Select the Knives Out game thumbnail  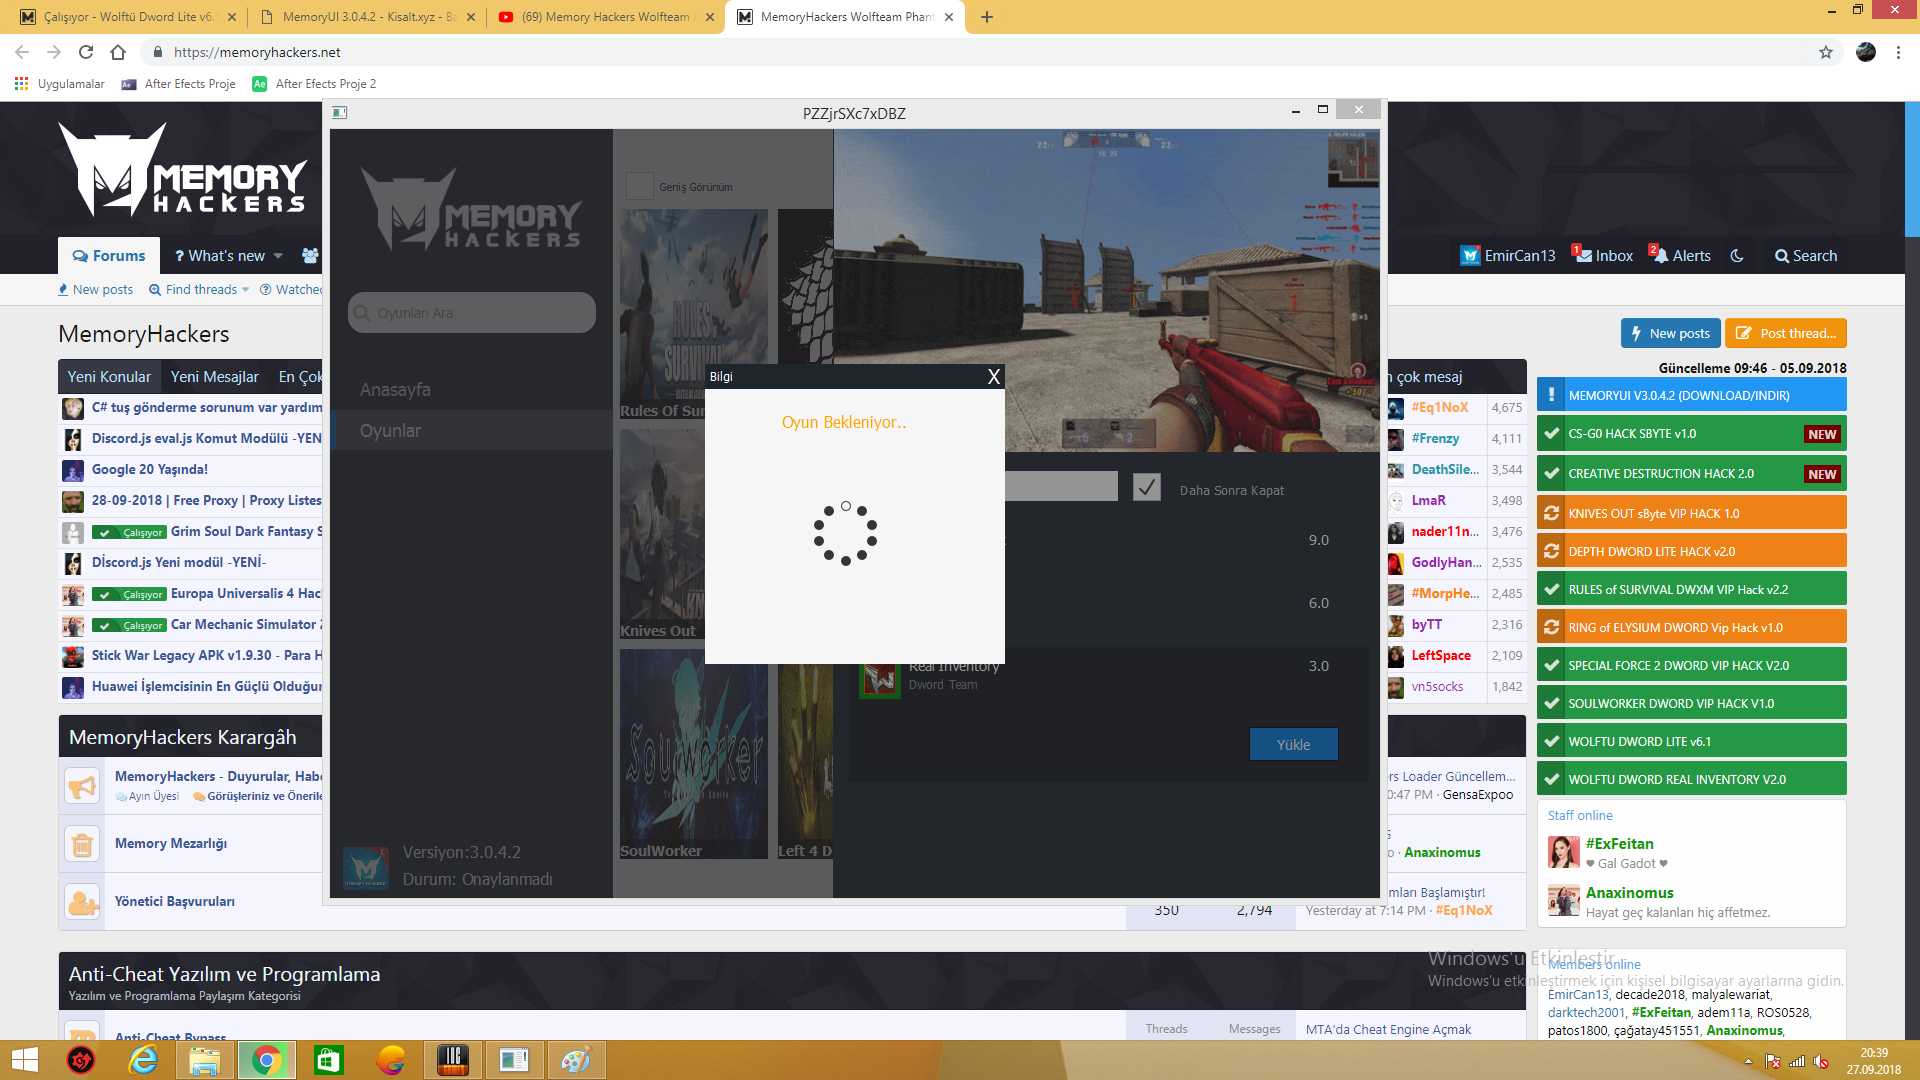(662, 535)
